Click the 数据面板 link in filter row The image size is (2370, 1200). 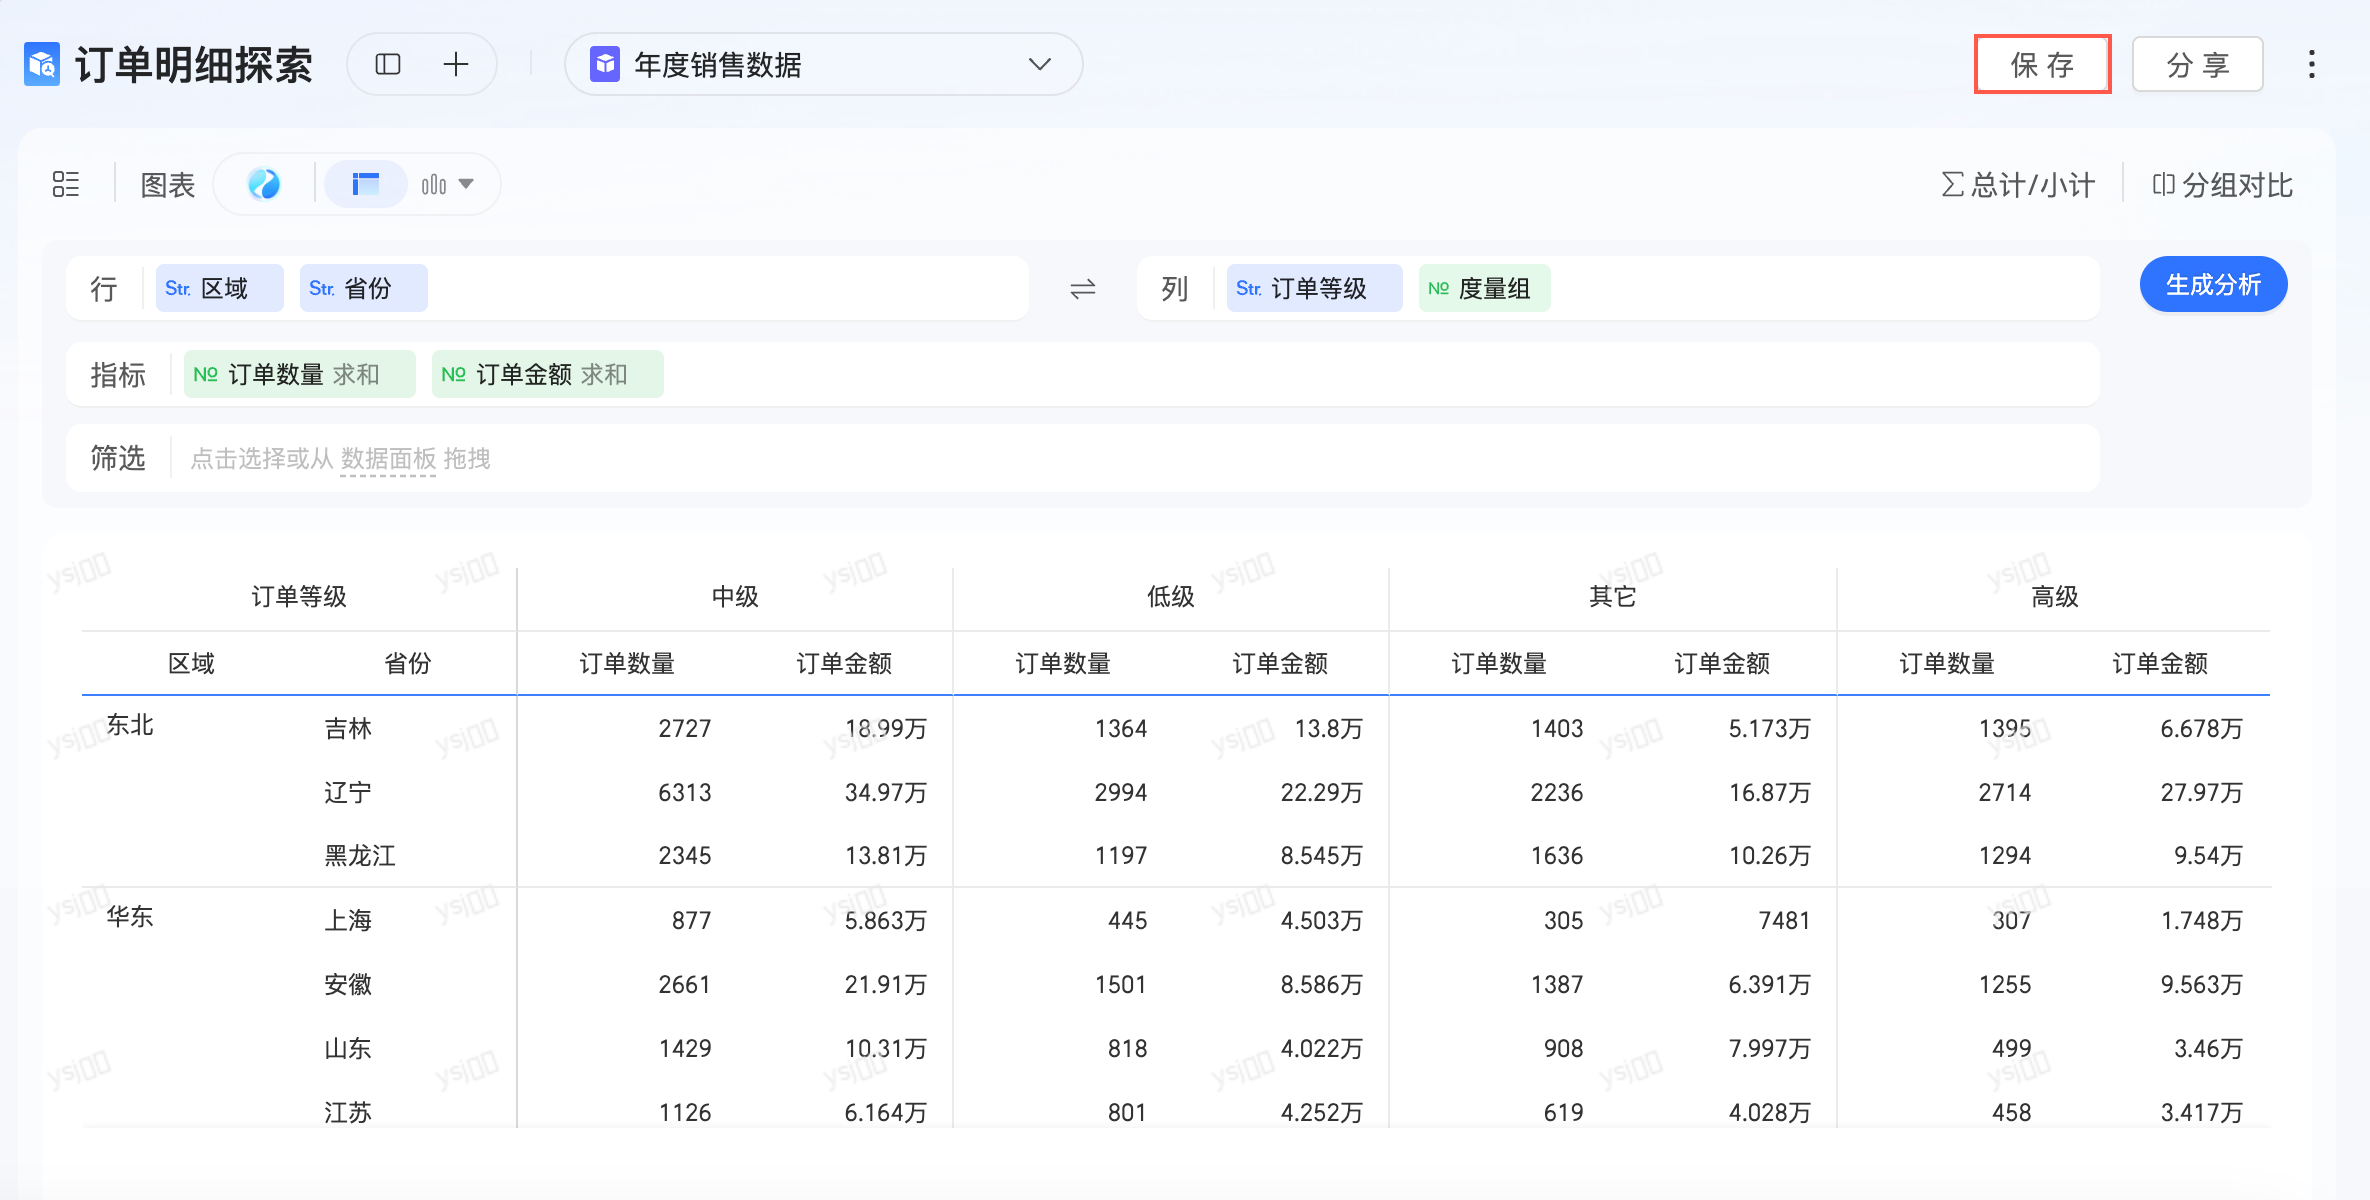coord(388,459)
